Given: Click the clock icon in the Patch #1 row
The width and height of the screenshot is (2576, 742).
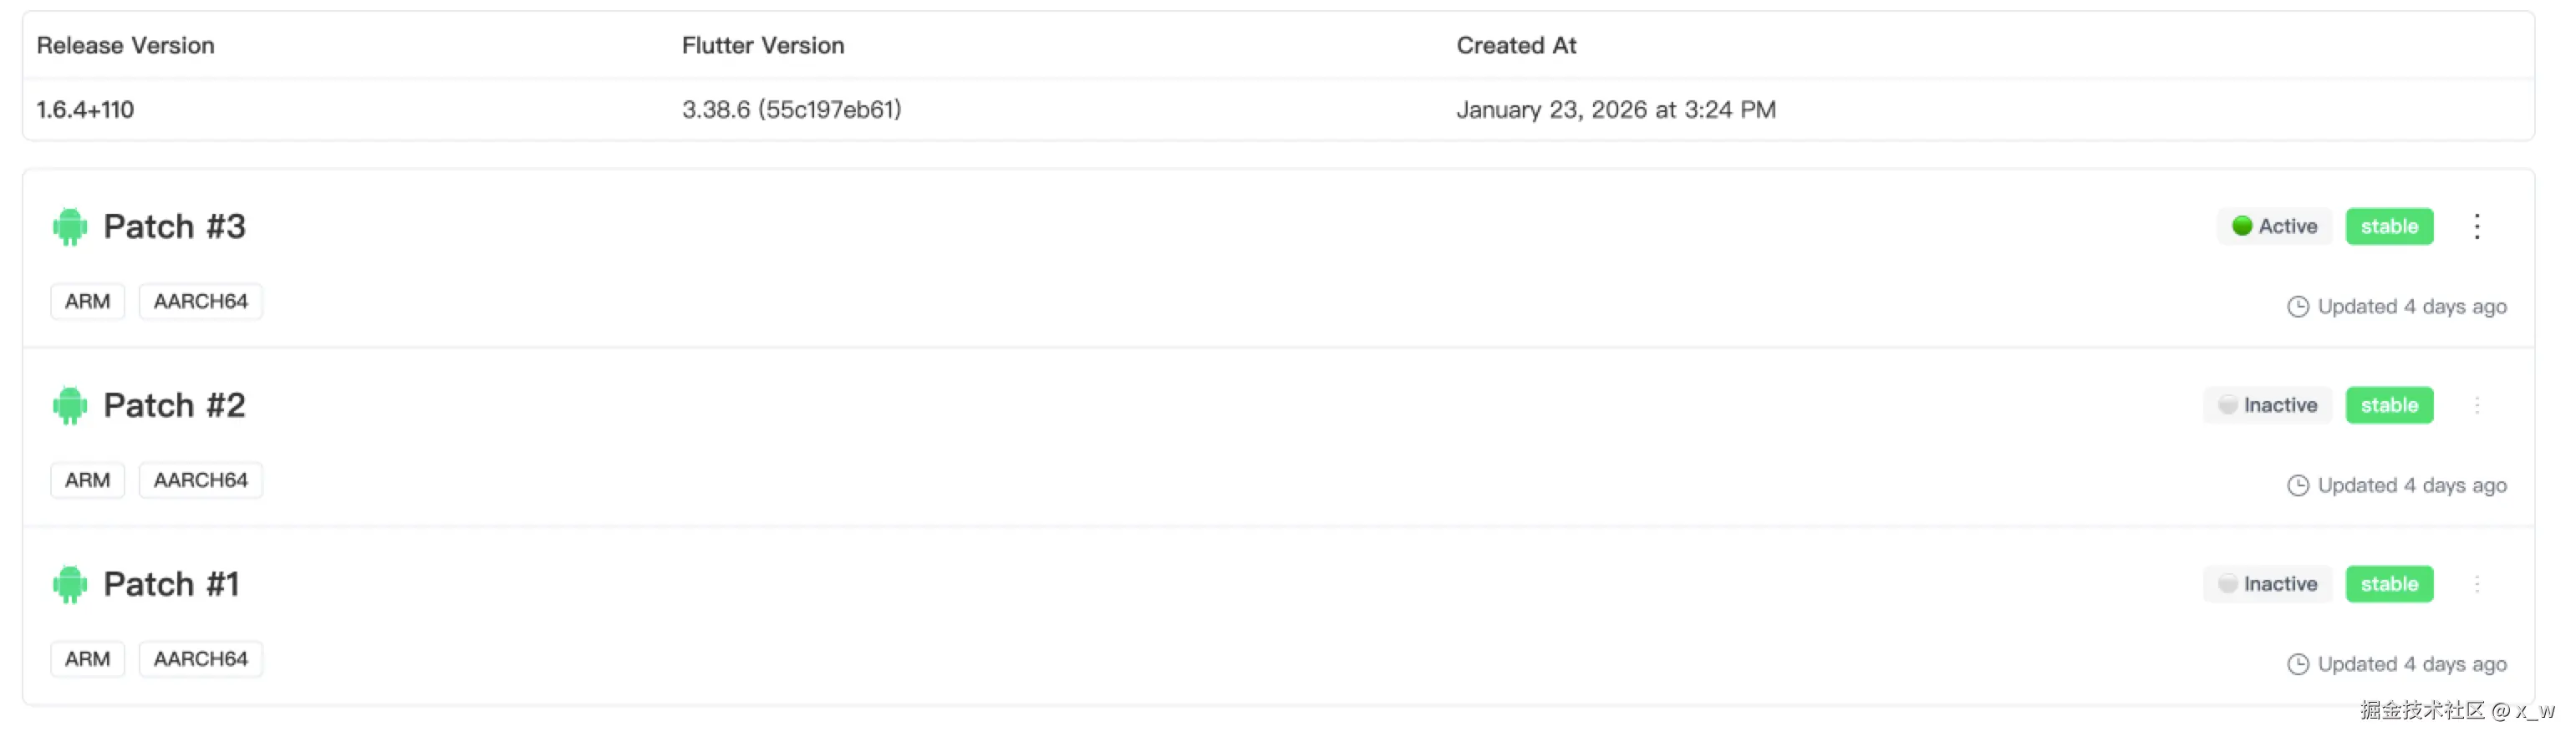Looking at the screenshot, I should point(2298,665).
